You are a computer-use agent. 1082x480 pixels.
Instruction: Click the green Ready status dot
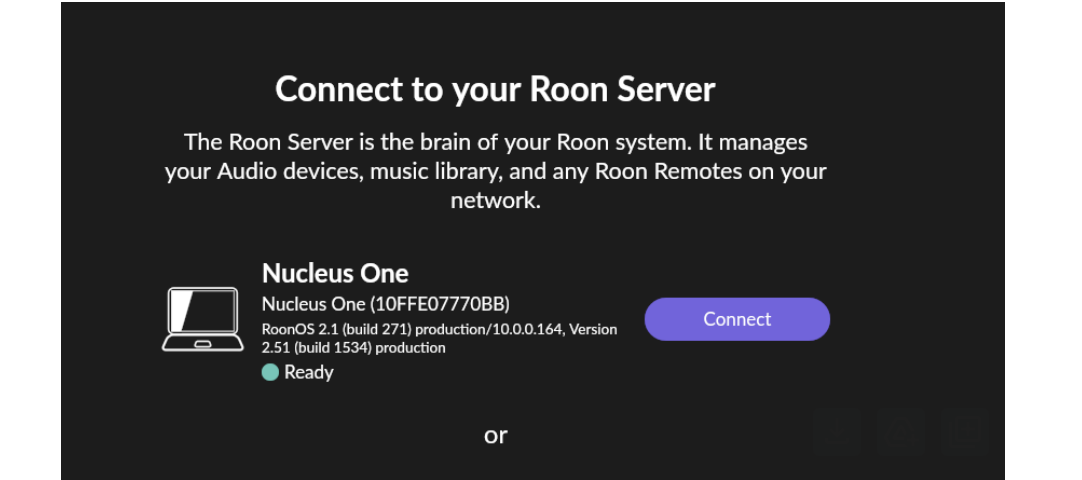pos(270,372)
